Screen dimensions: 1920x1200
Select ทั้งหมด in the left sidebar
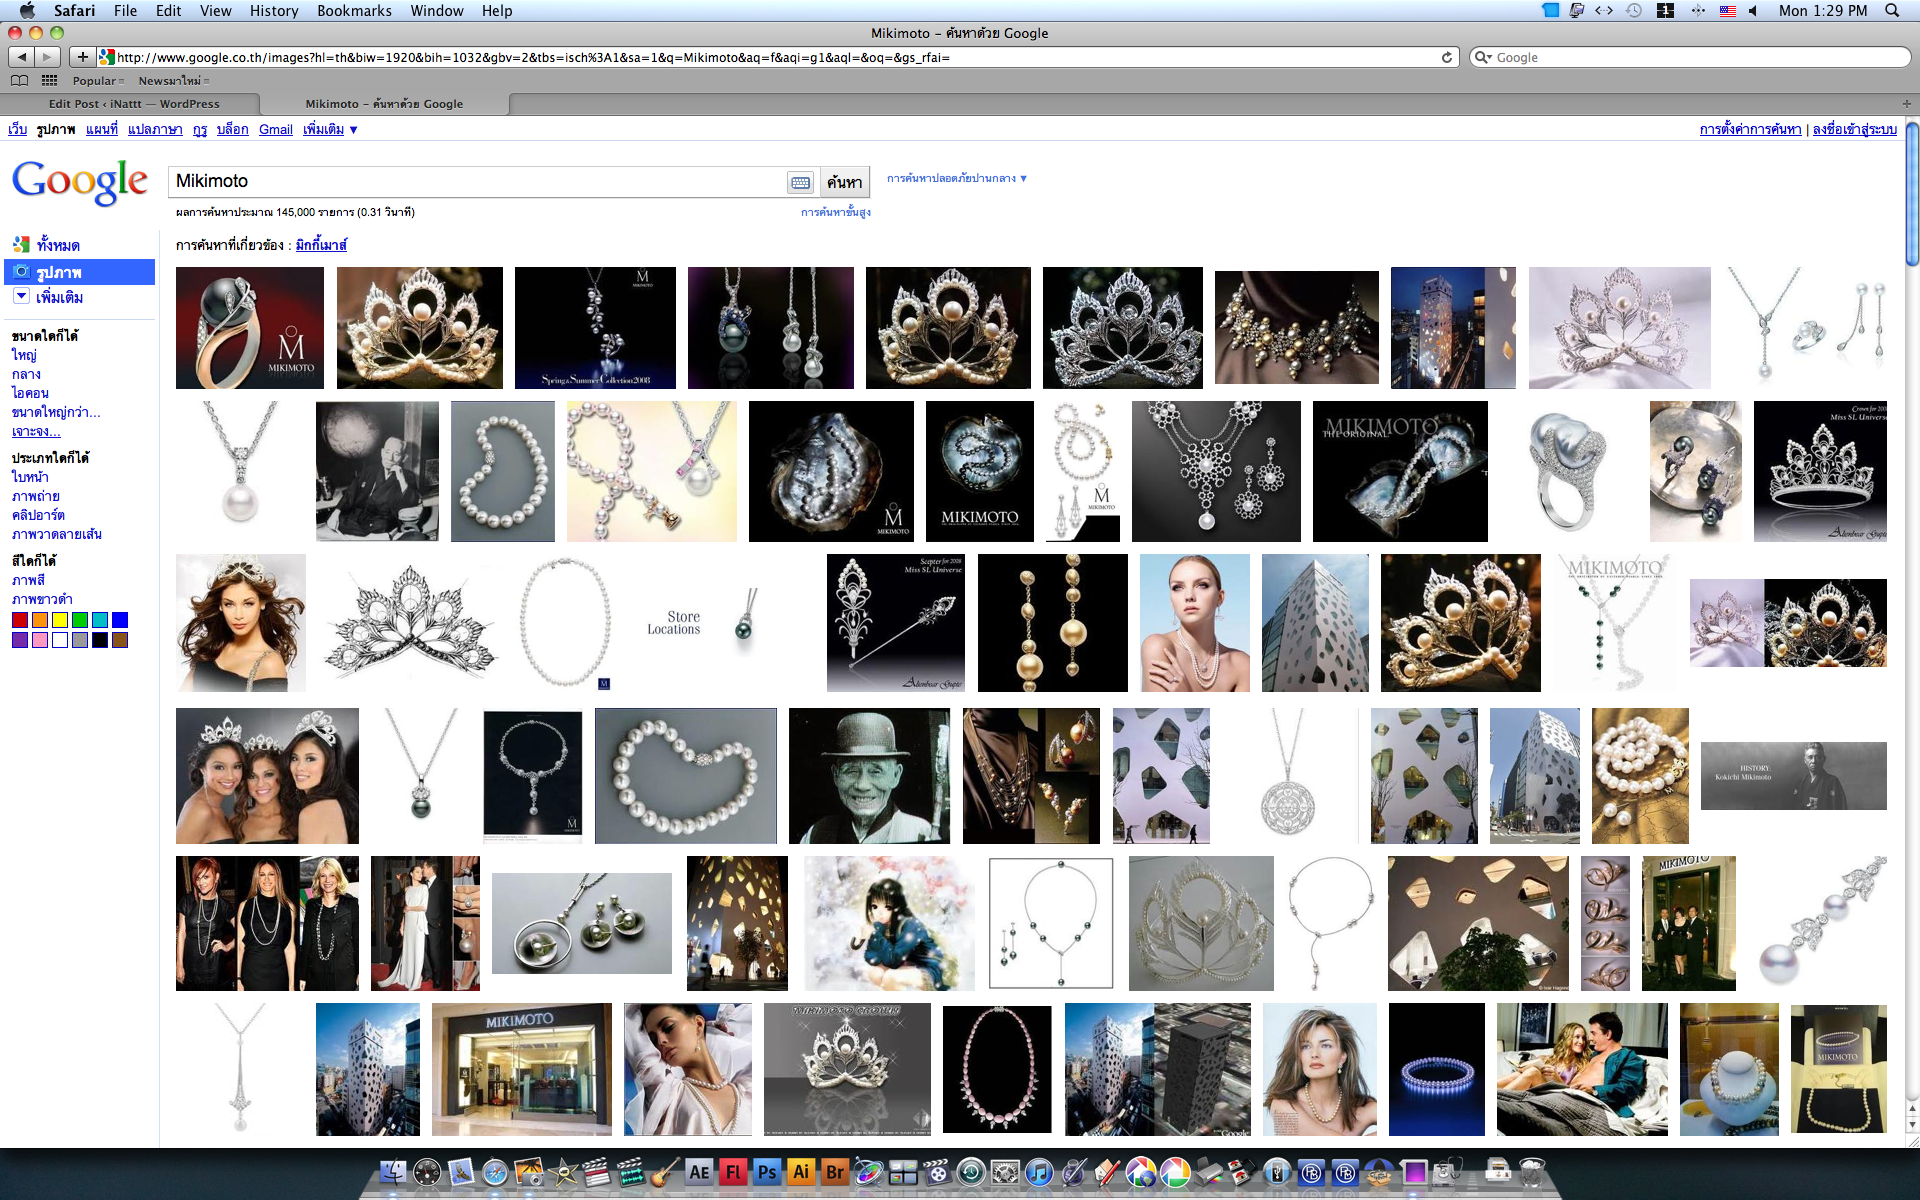(58, 245)
